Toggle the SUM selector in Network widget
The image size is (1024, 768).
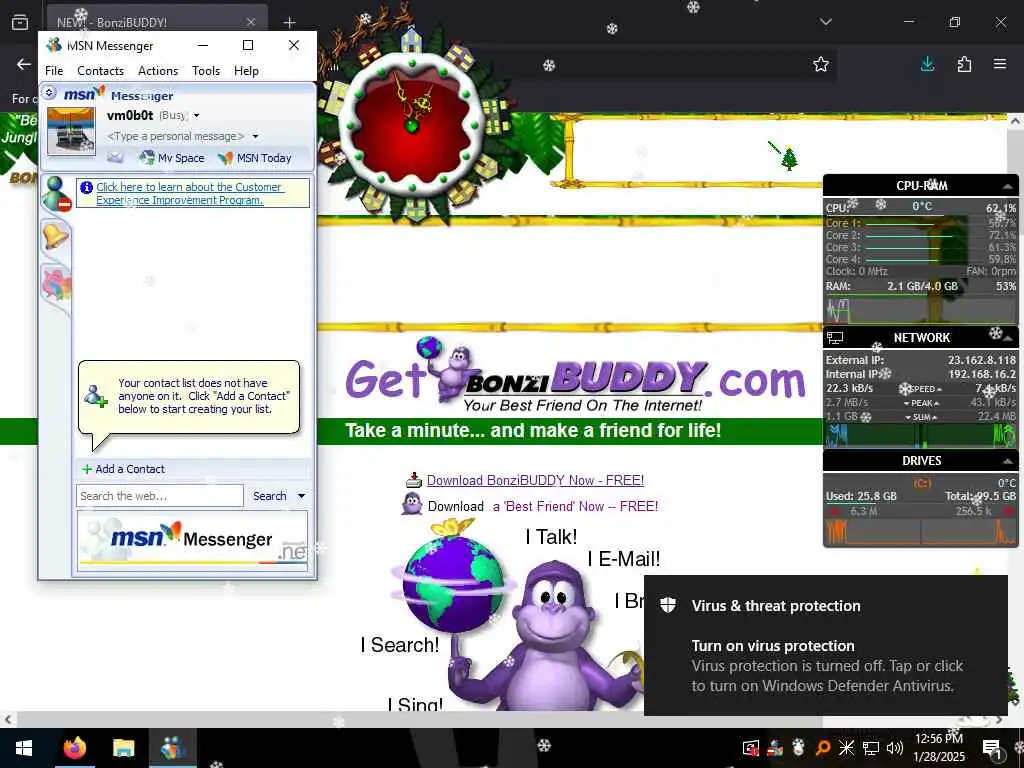tap(921, 417)
